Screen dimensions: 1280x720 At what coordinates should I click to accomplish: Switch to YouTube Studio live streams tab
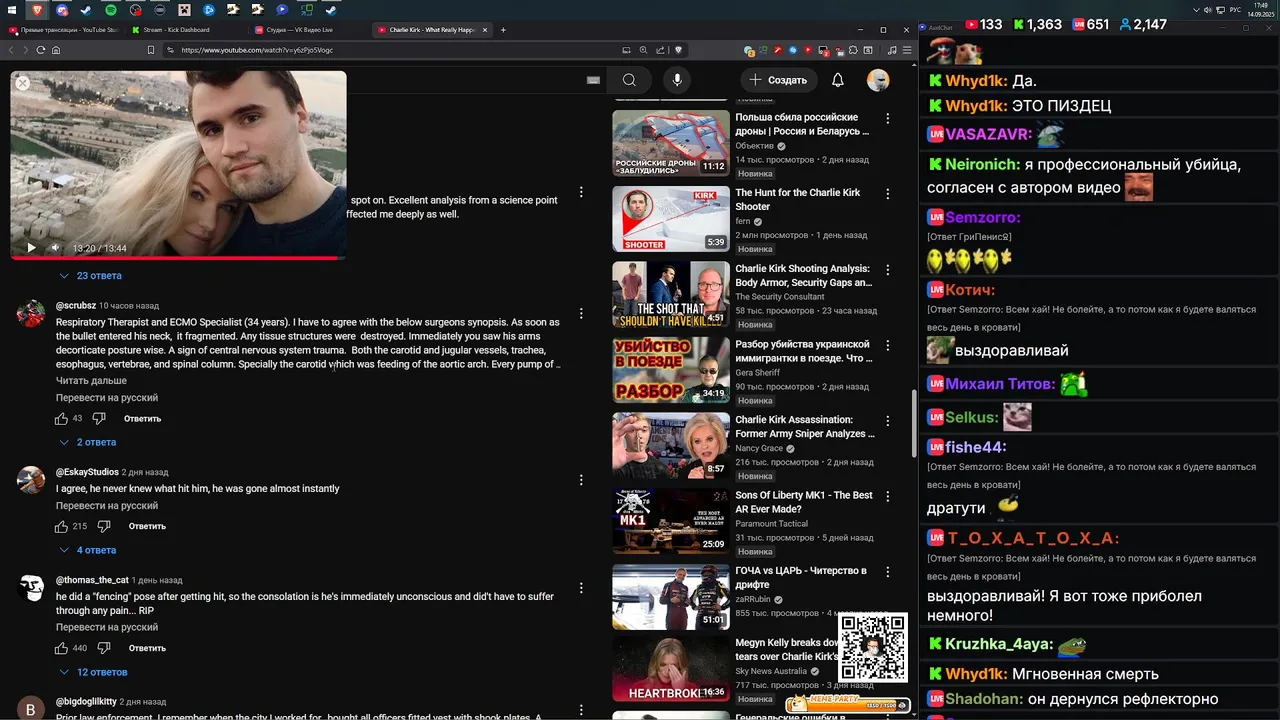pos(62,30)
